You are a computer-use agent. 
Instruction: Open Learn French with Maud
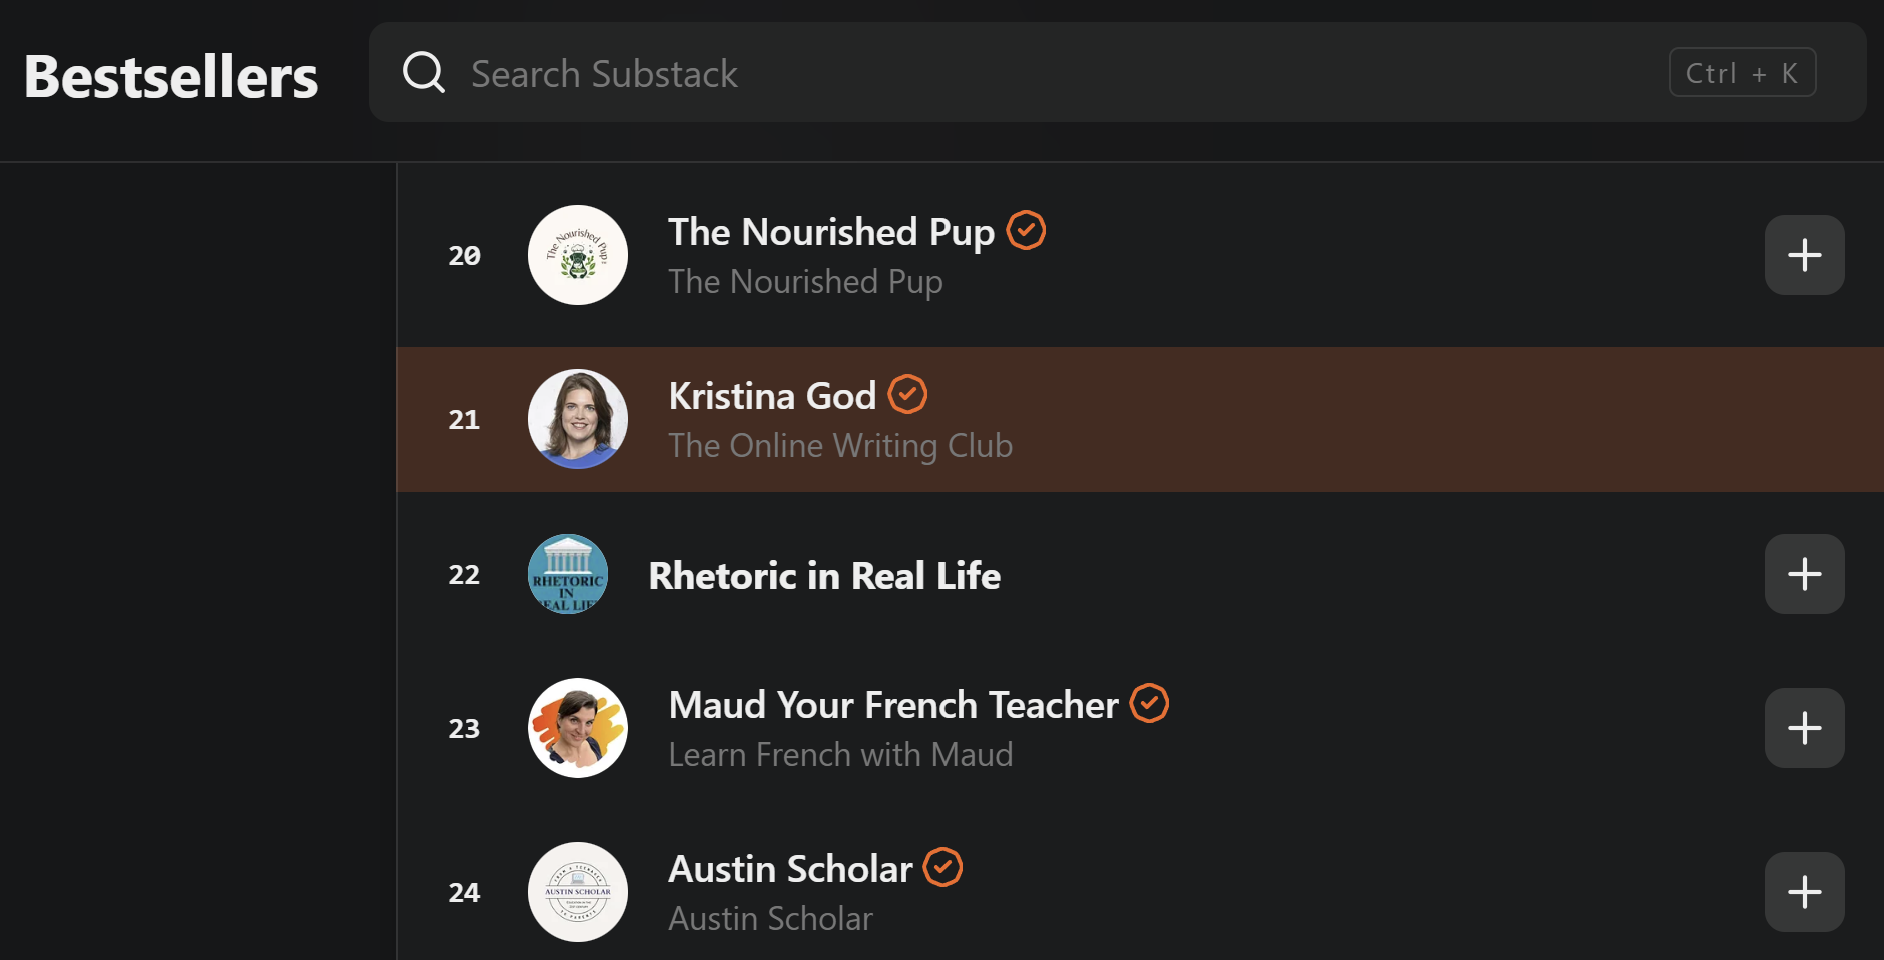tap(841, 754)
